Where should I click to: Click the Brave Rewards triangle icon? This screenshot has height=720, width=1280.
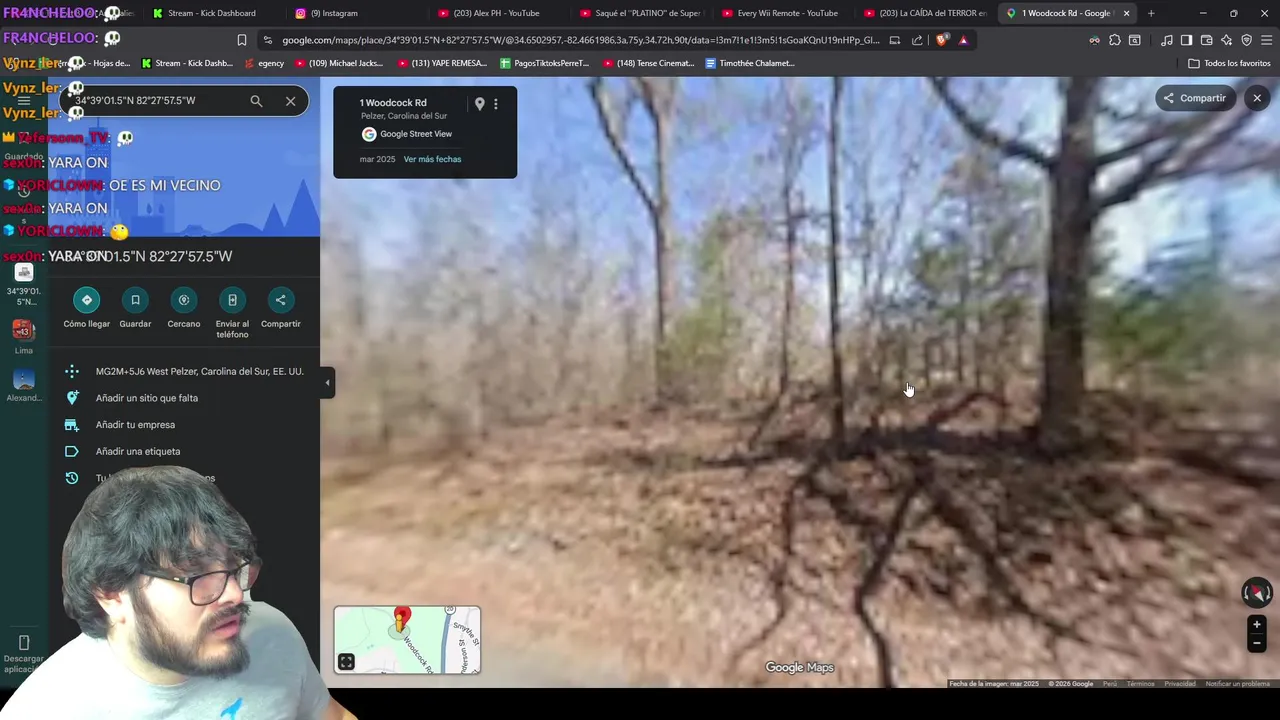tap(963, 40)
